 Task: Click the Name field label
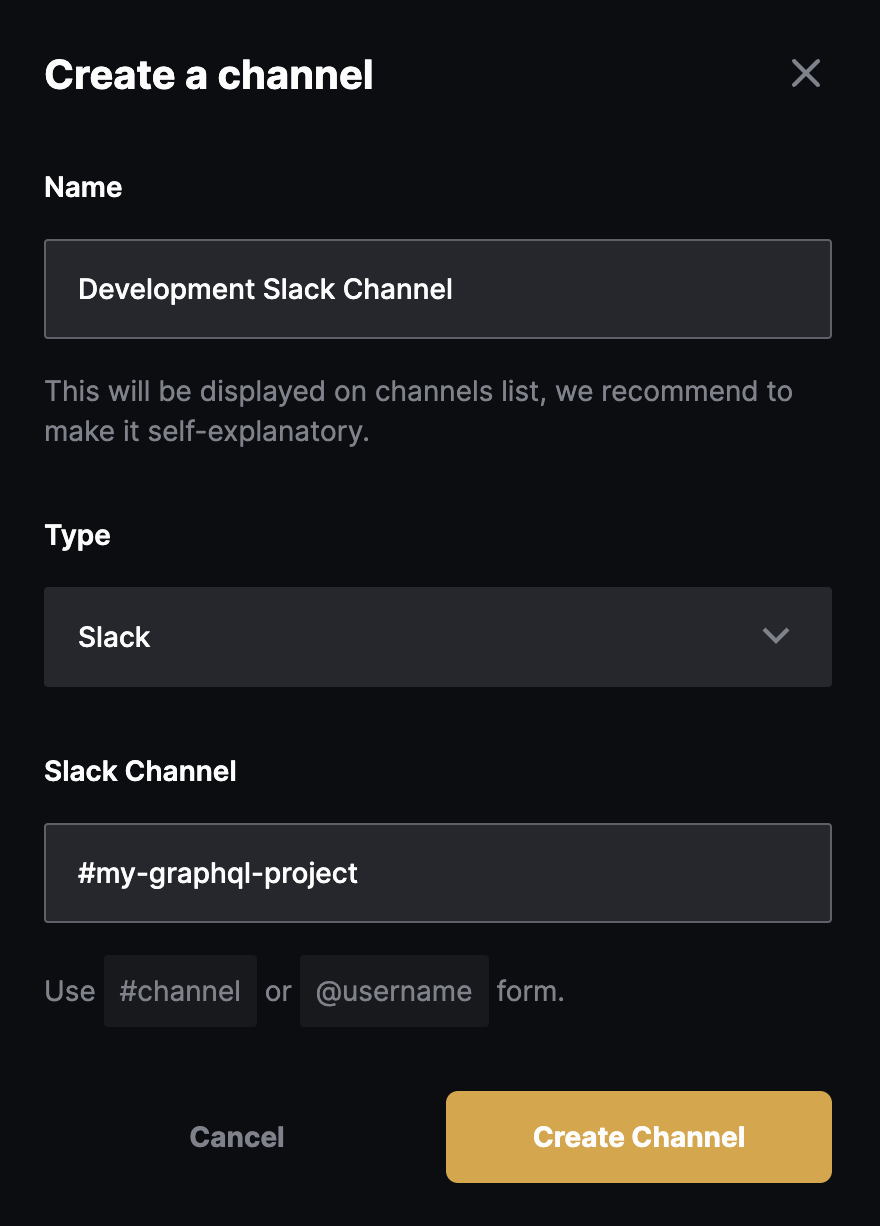point(83,187)
